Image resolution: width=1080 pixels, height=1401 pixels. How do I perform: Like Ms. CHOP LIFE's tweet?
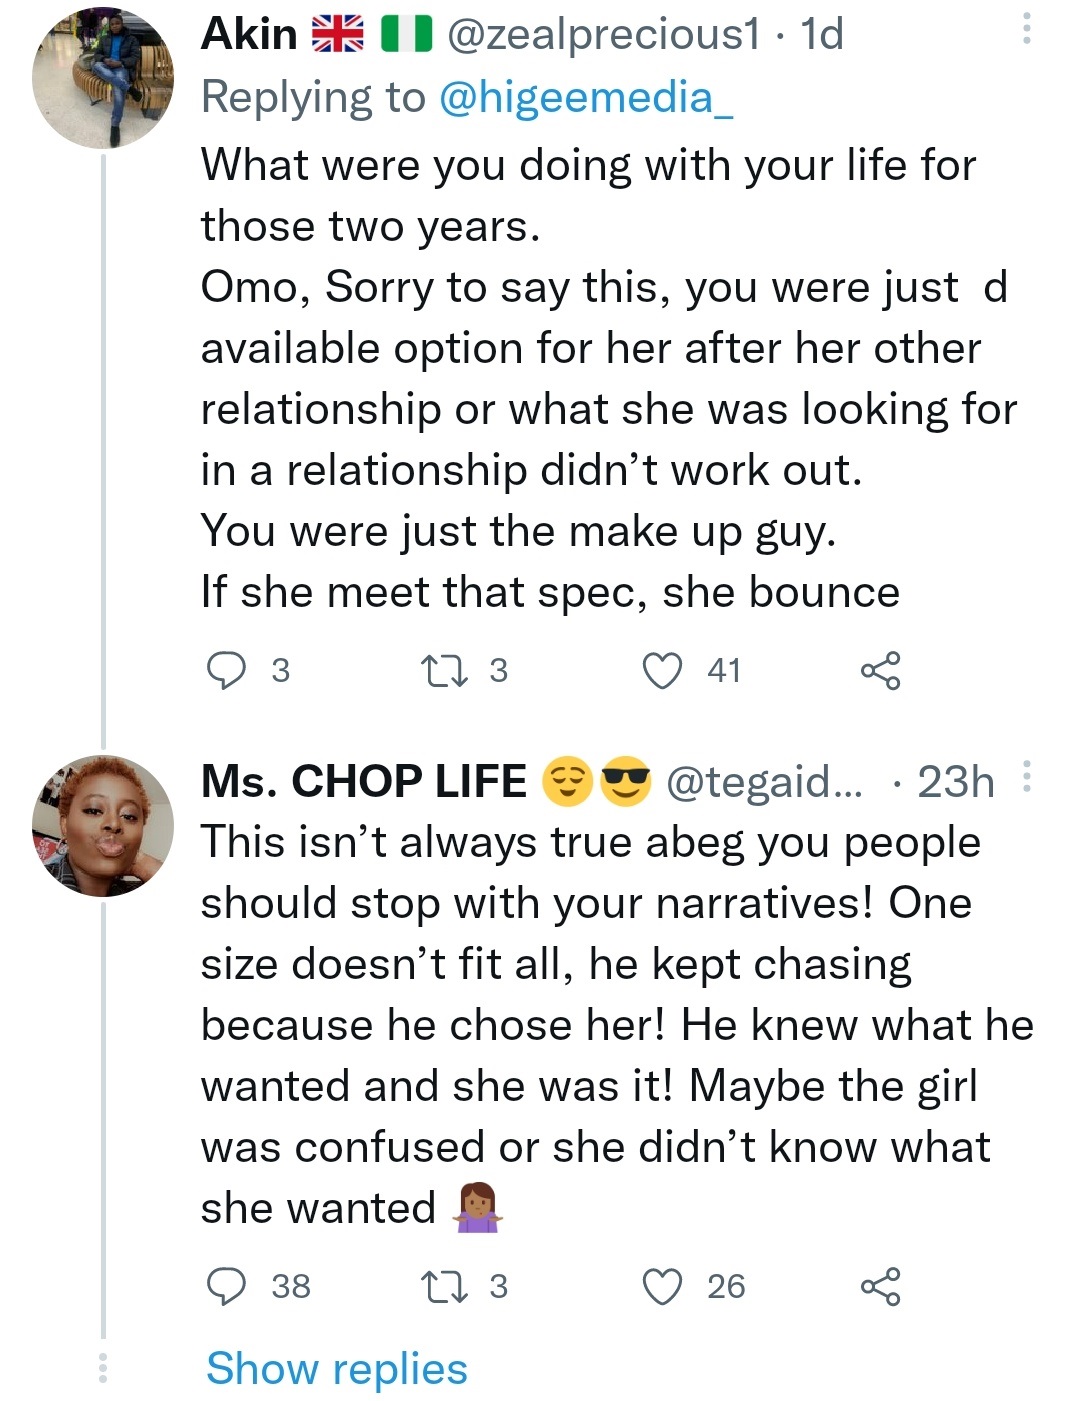(662, 1286)
